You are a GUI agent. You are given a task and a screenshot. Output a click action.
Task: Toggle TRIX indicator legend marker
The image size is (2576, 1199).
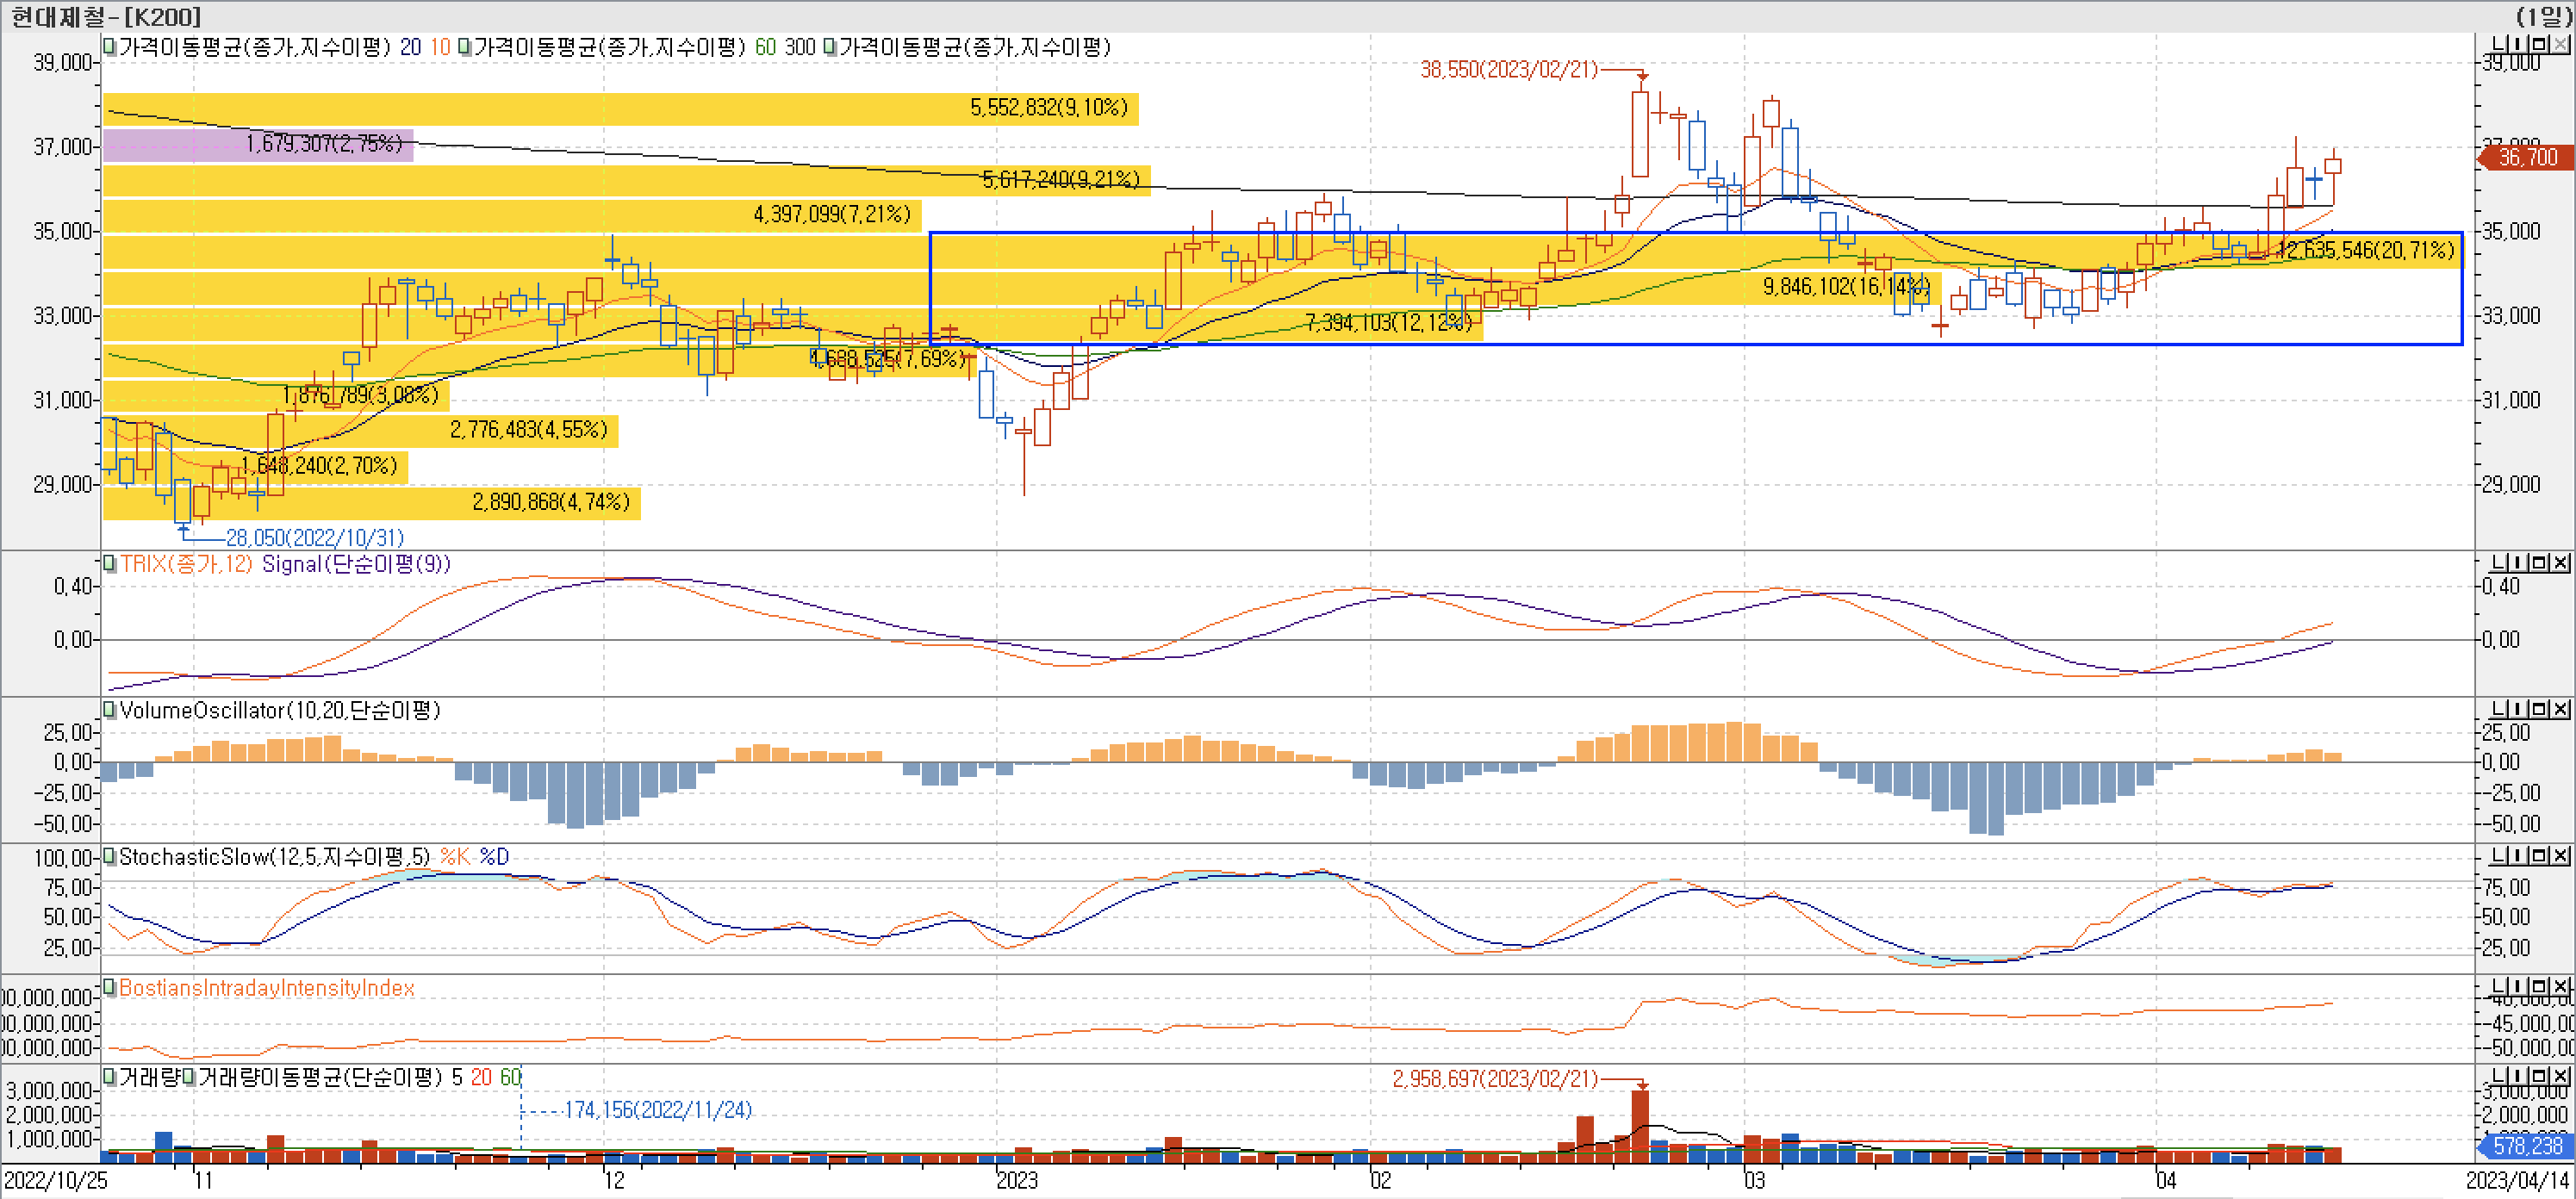110,564
